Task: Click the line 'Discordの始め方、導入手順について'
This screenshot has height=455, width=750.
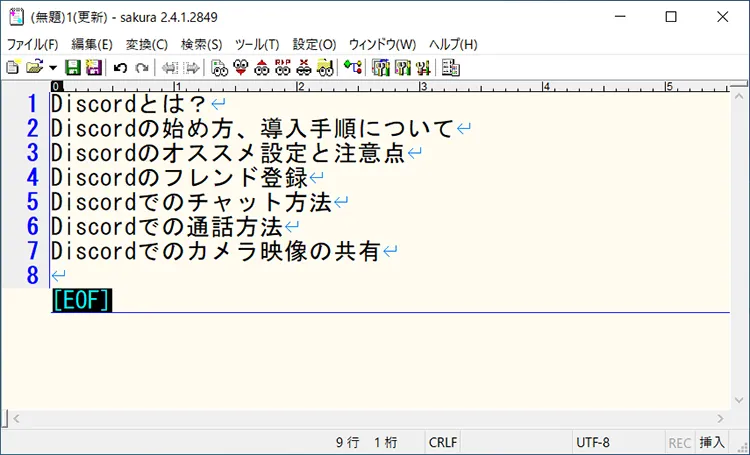Action: point(252,128)
